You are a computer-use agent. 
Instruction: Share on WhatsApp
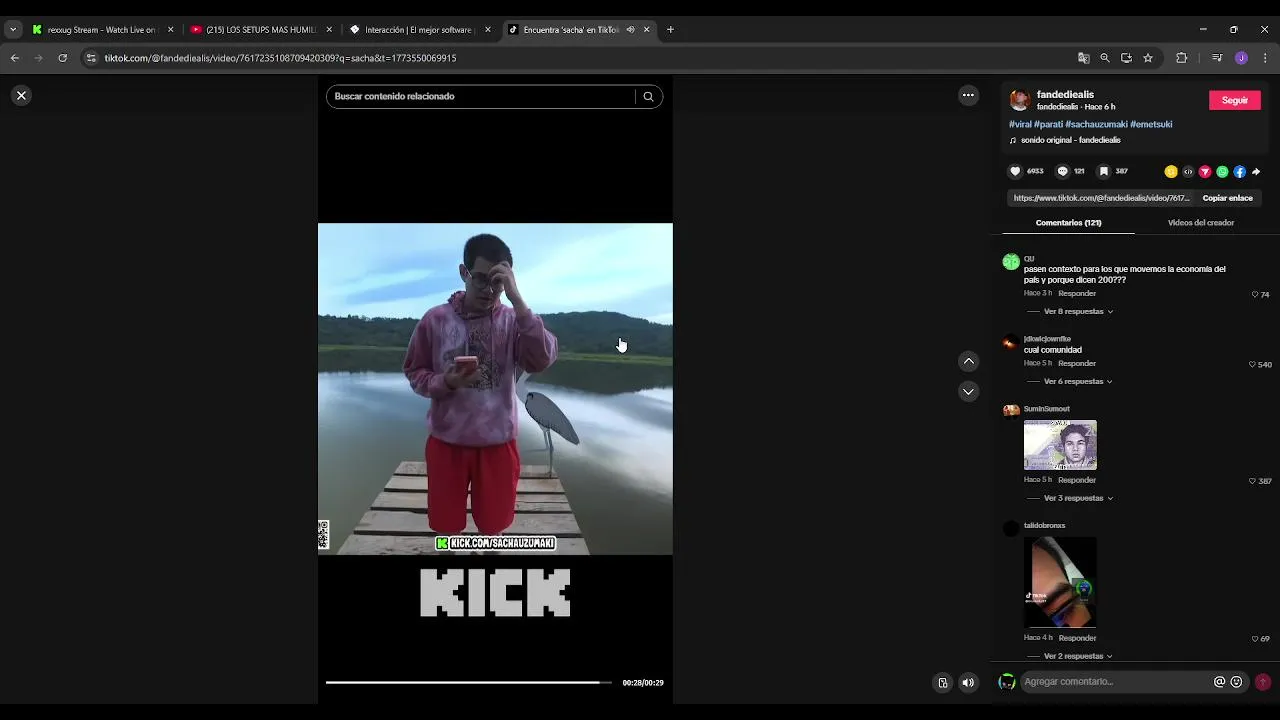[x=1222, y=172]
